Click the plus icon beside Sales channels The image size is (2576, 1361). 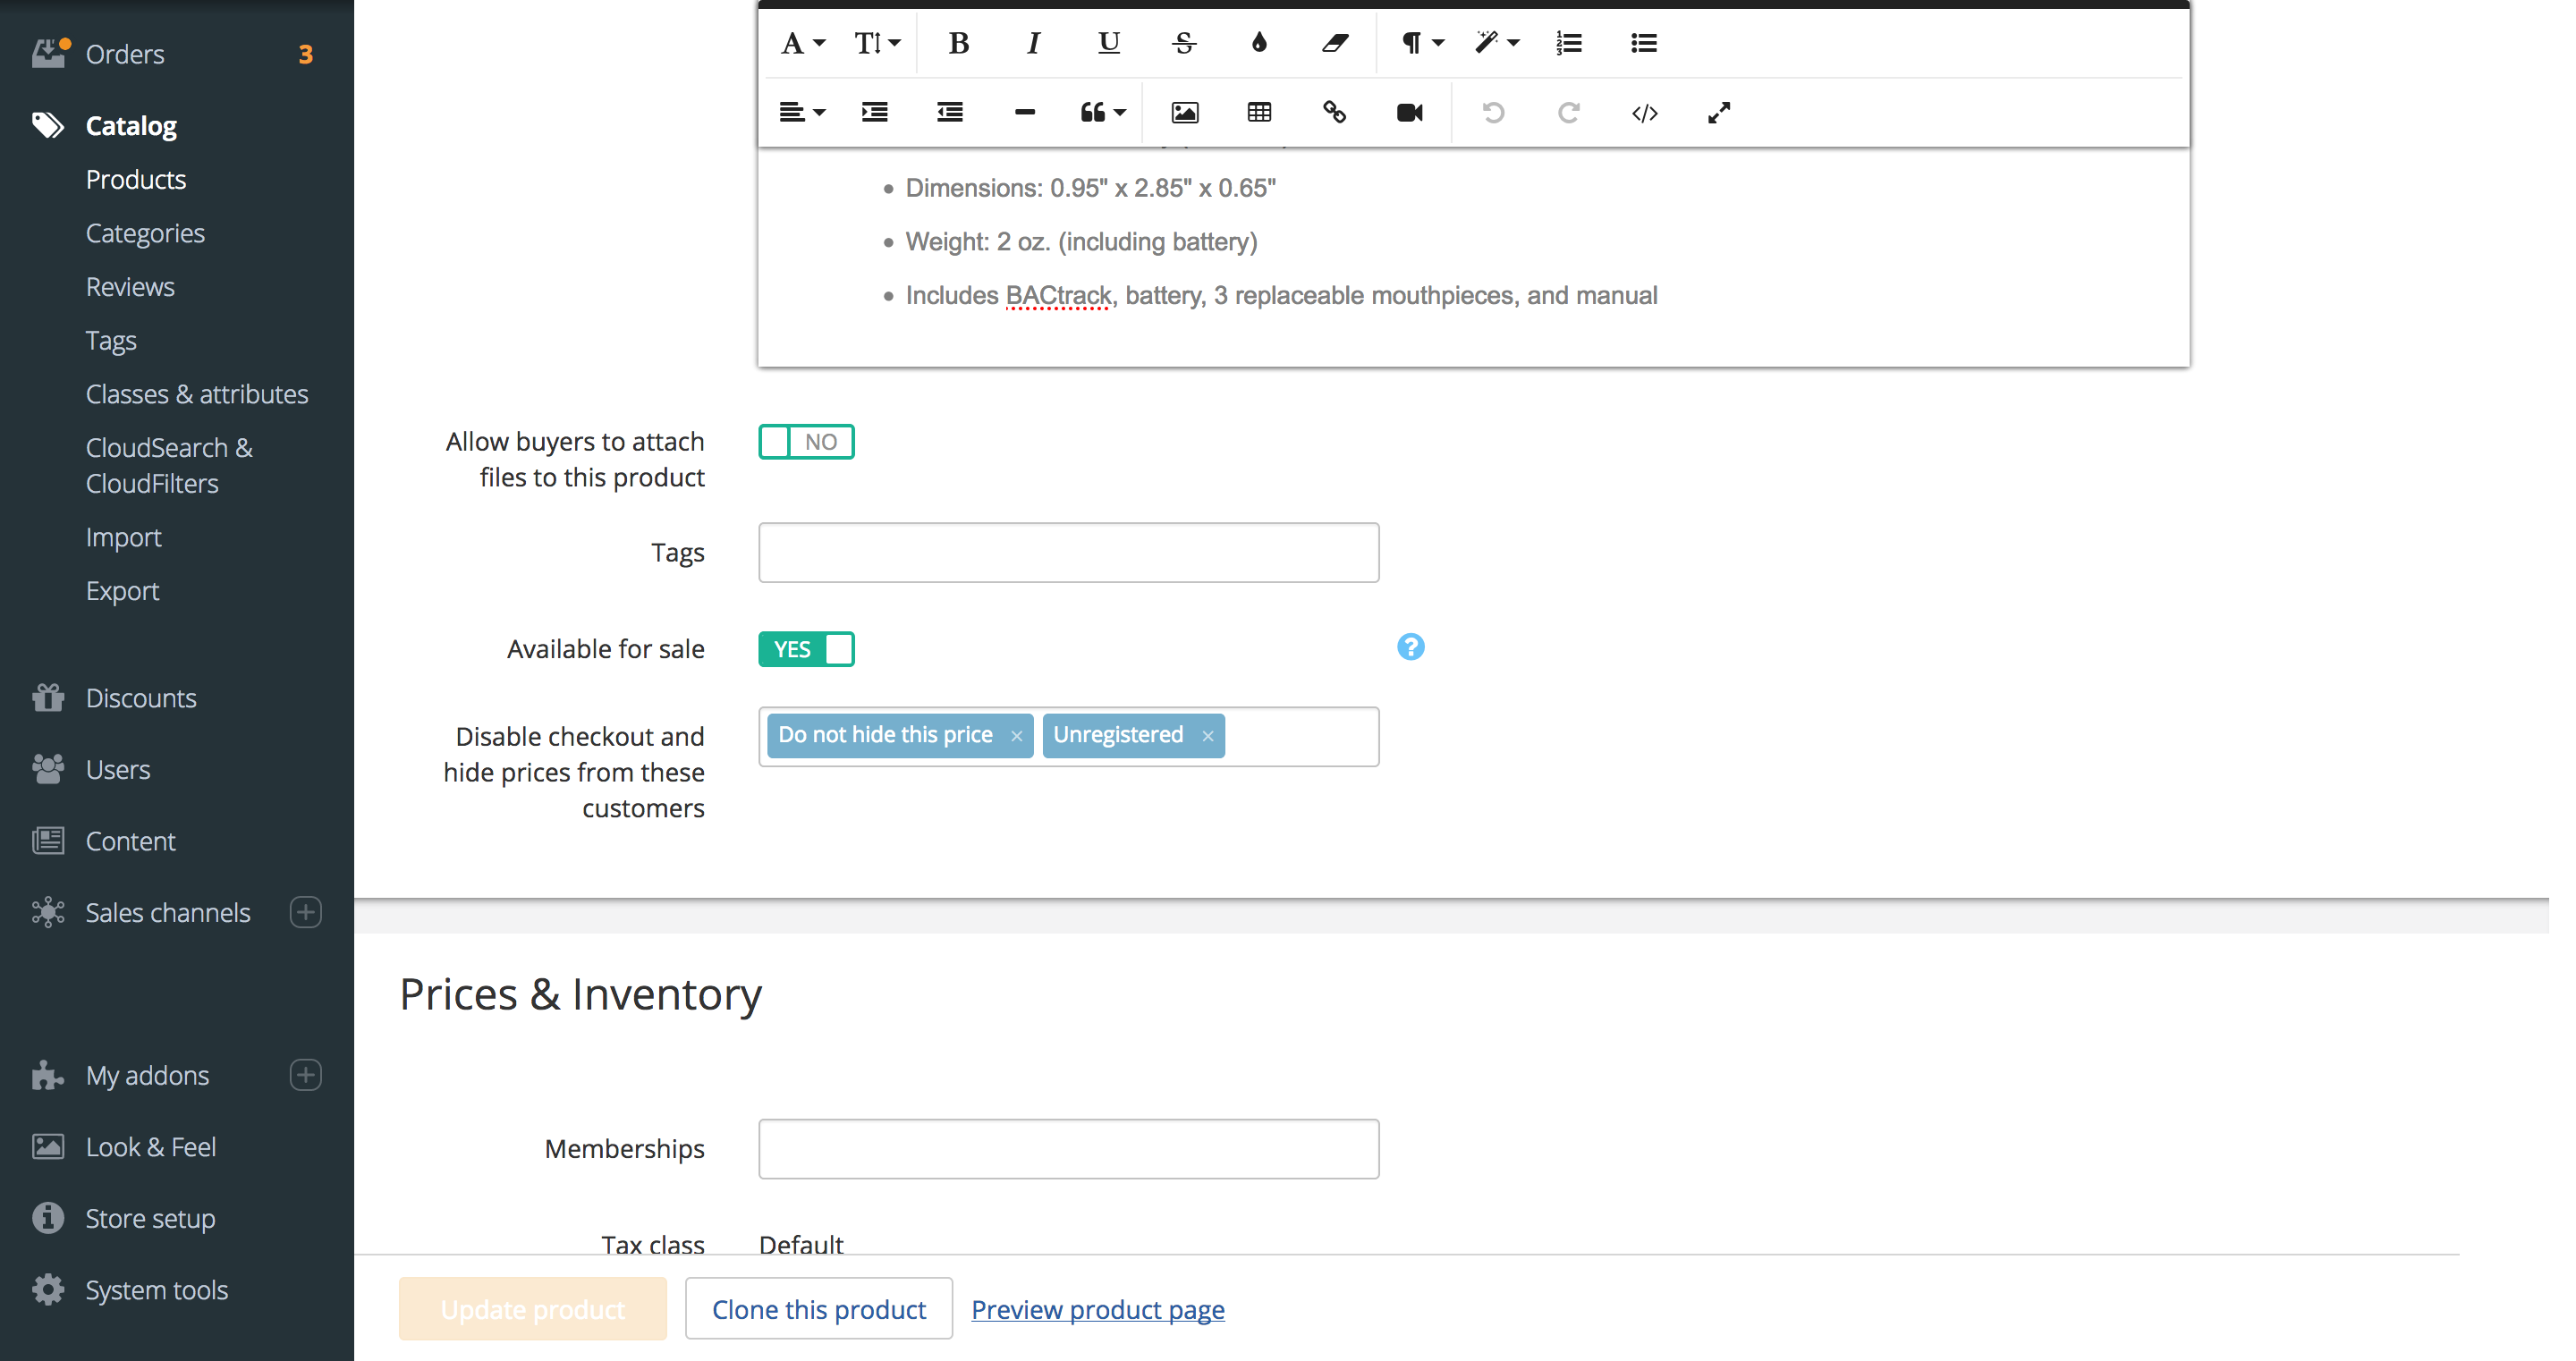pos(305,912)
